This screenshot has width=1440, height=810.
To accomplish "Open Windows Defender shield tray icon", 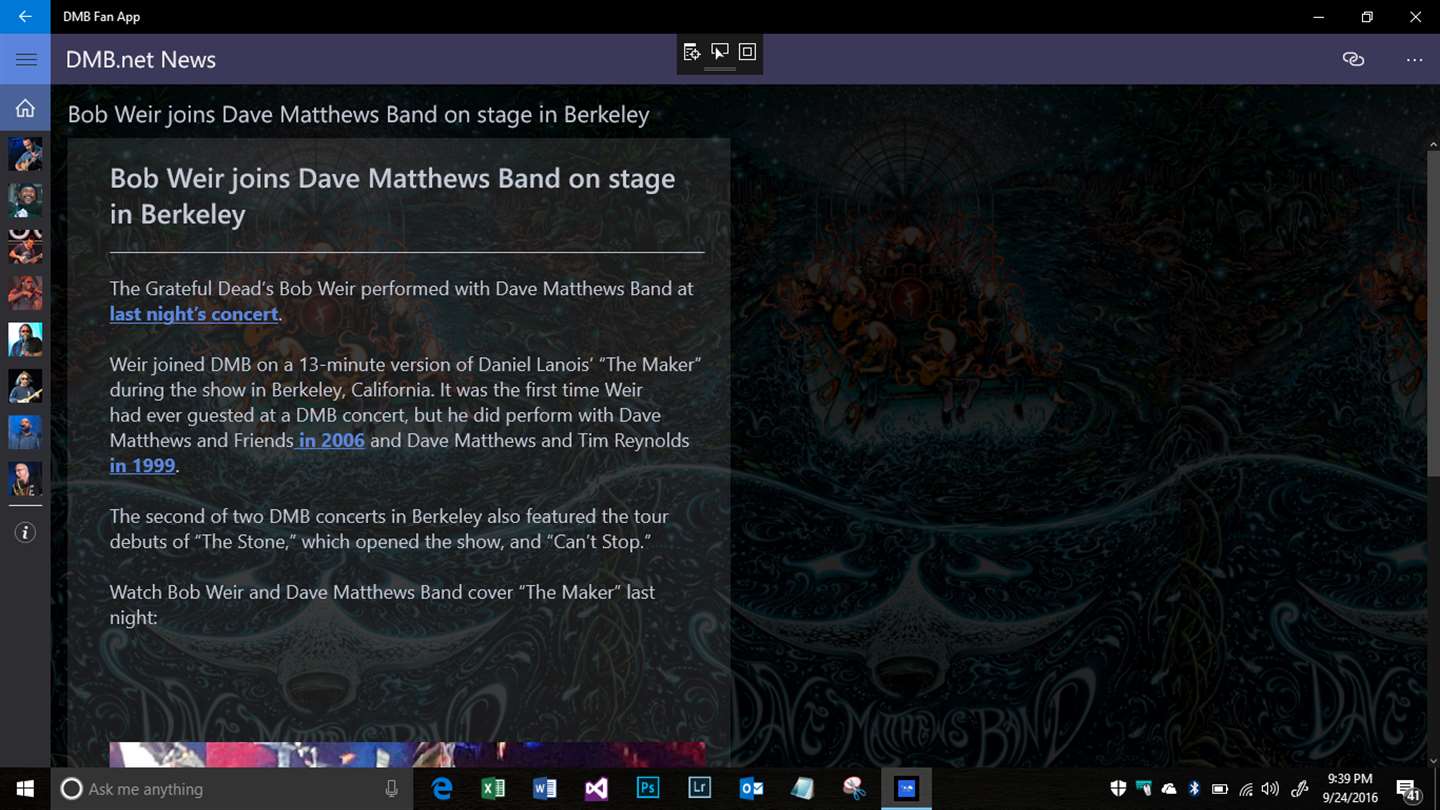I will (x=1118, y=789).
